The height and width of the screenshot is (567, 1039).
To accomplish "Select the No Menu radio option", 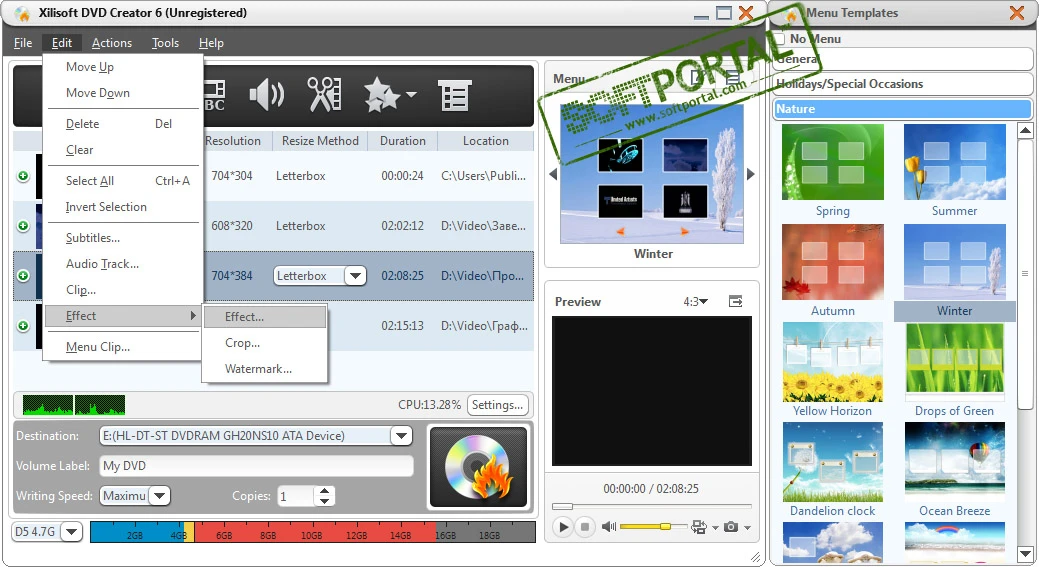I will [781, 39].
